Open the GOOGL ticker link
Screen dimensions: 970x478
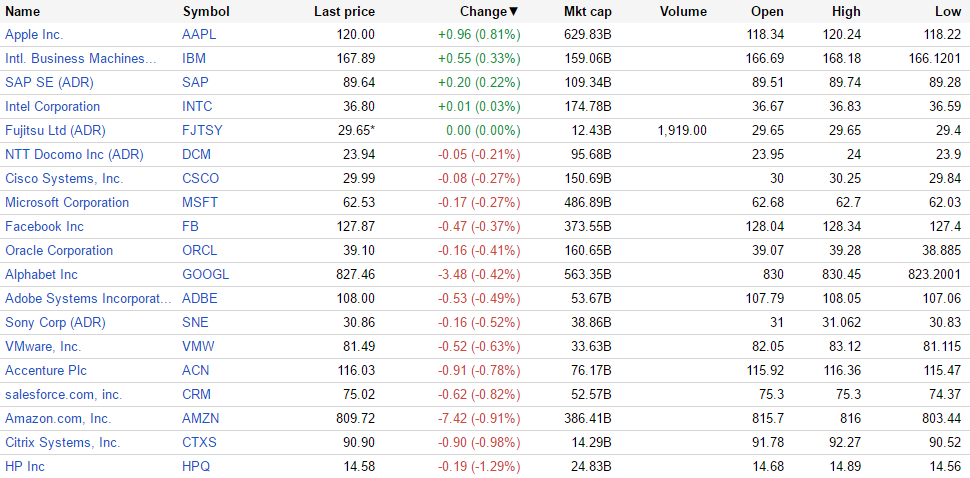click(x=205, y=274)
